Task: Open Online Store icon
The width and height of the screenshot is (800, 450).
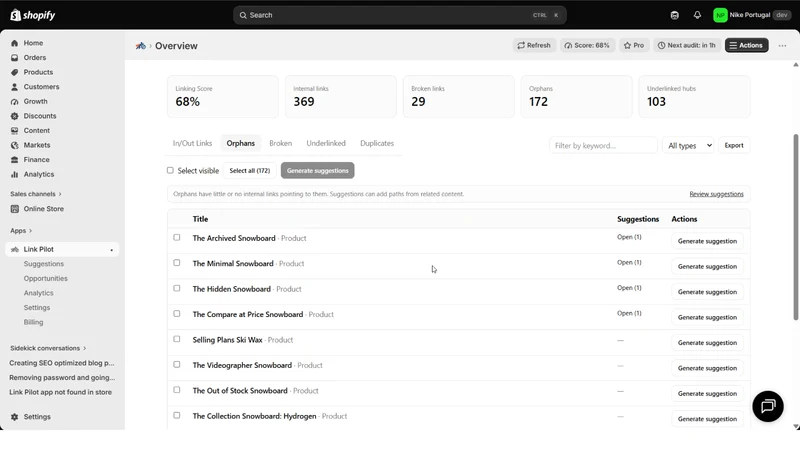Action: 14,209
